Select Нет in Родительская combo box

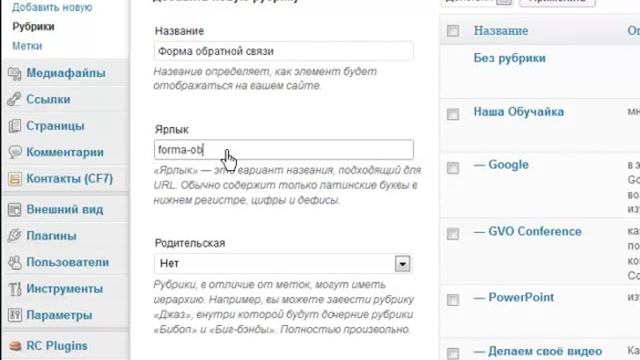(284, 264)
